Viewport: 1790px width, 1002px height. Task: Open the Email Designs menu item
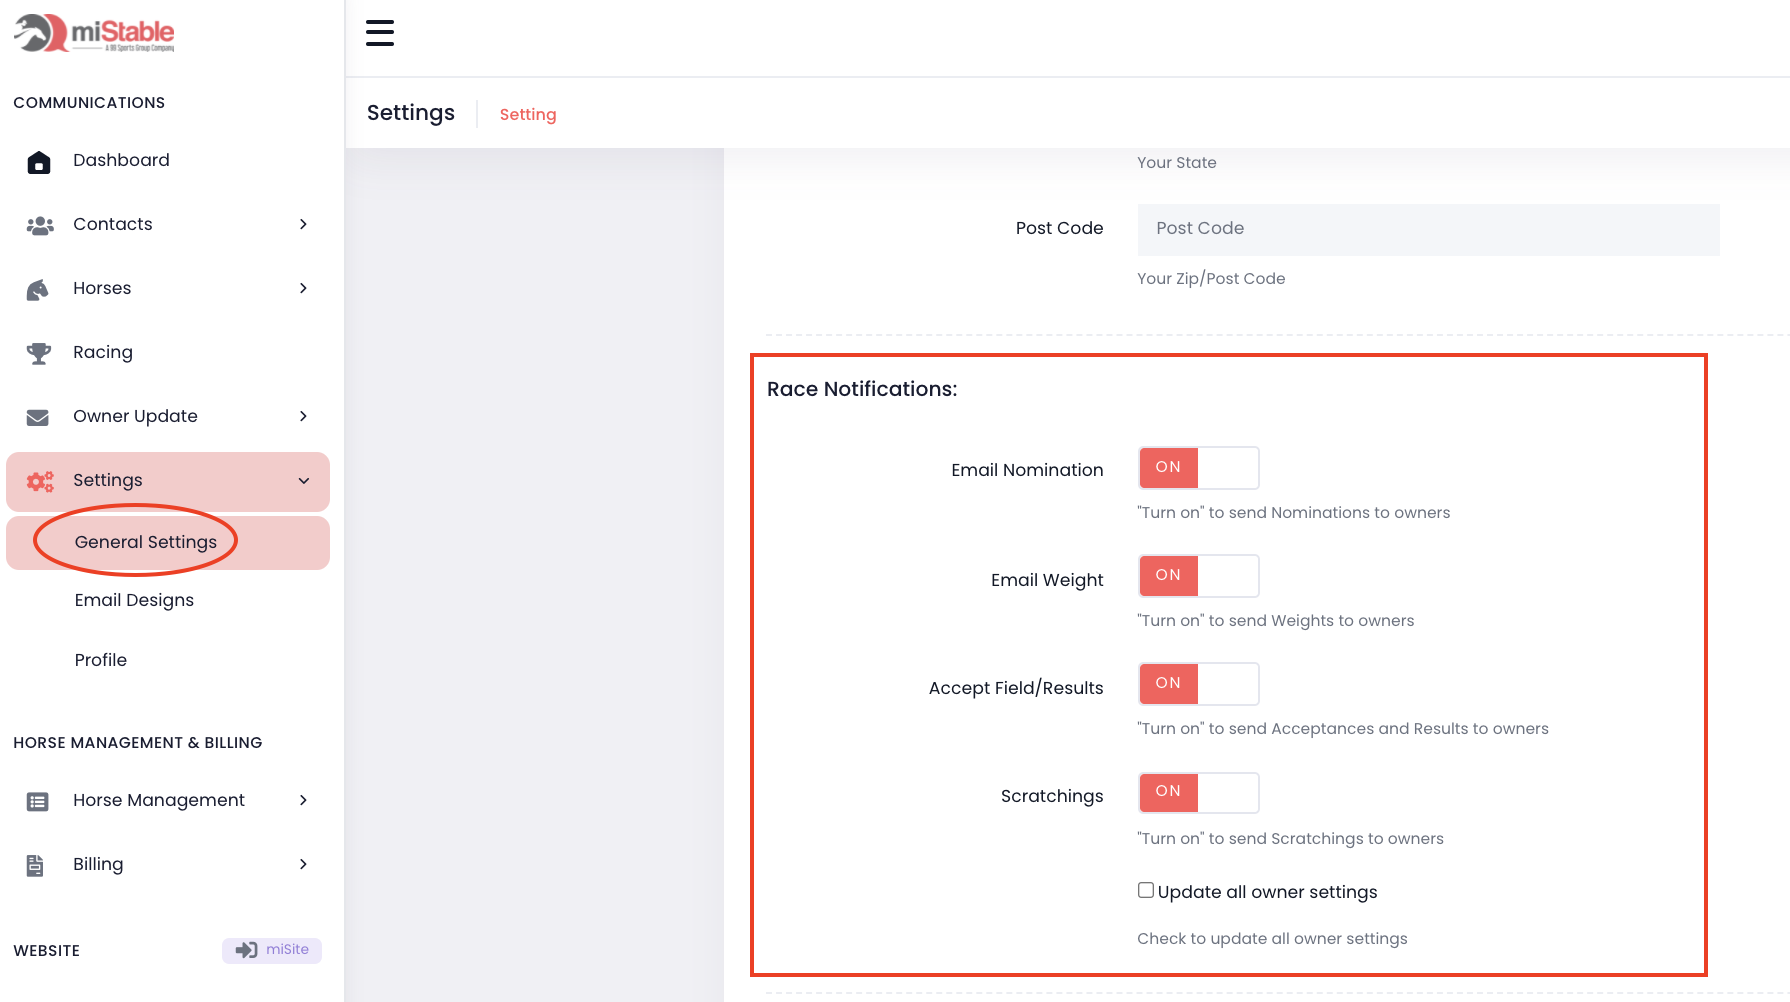coord(134,600)
